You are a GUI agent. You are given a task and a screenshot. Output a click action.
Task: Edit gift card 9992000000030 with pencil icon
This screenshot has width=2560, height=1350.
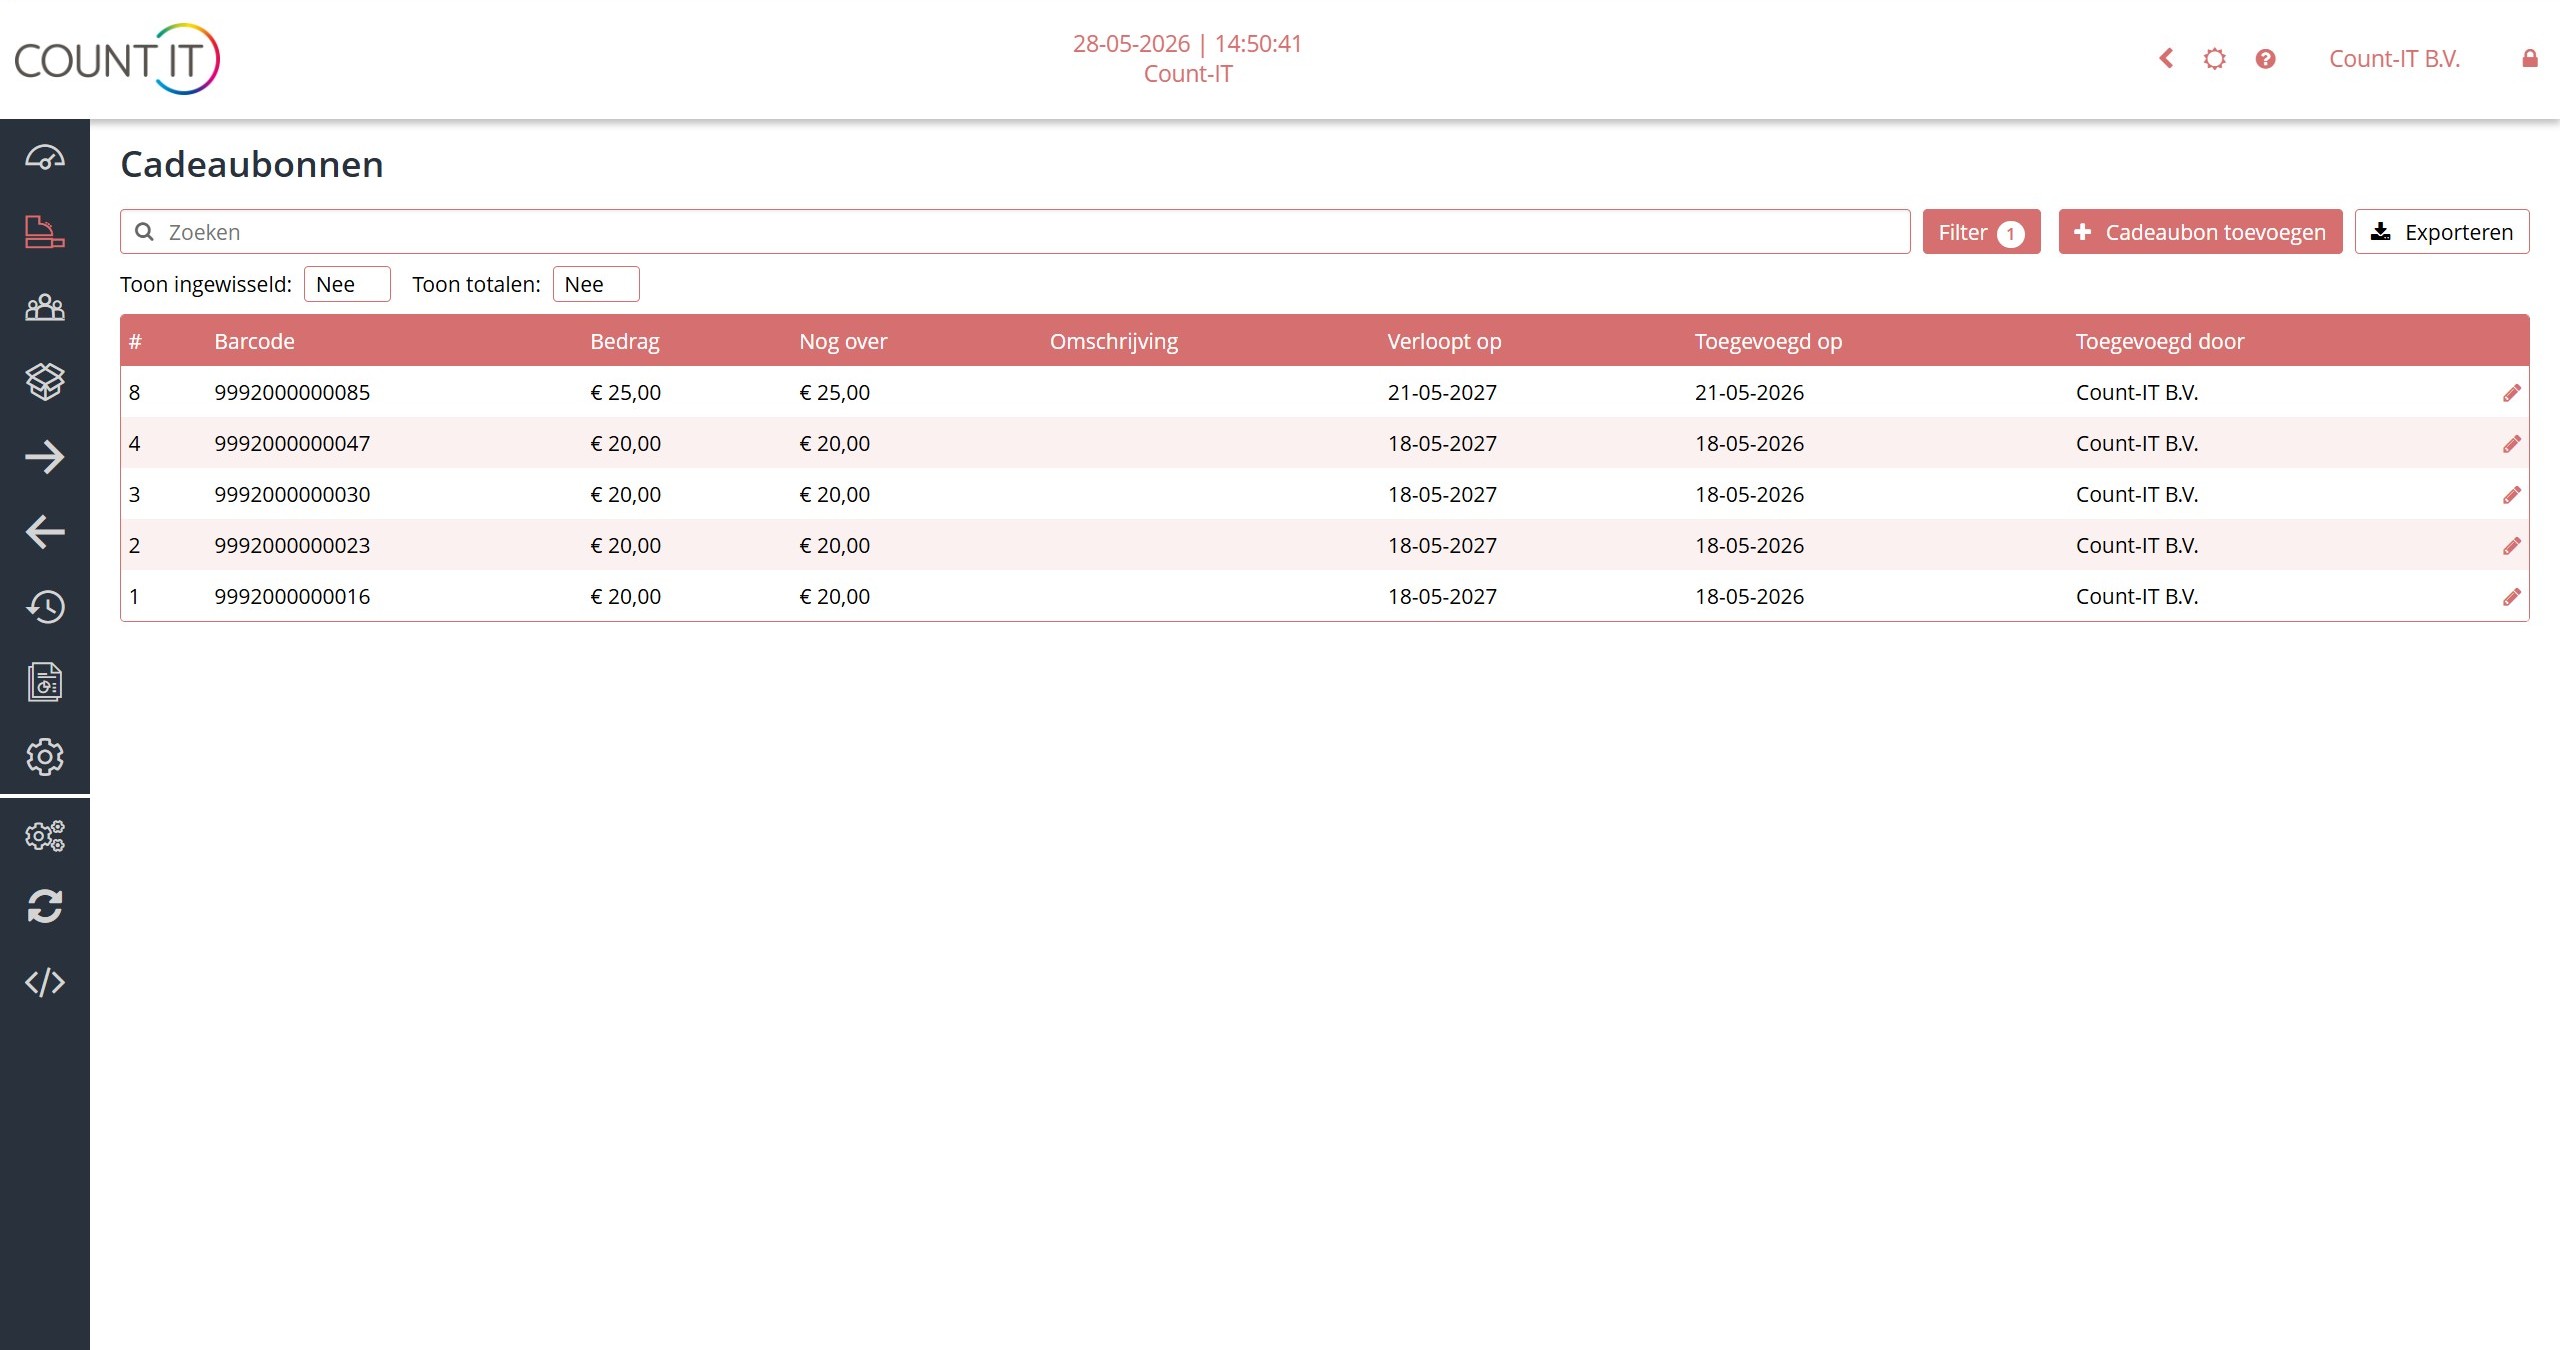2512,495
